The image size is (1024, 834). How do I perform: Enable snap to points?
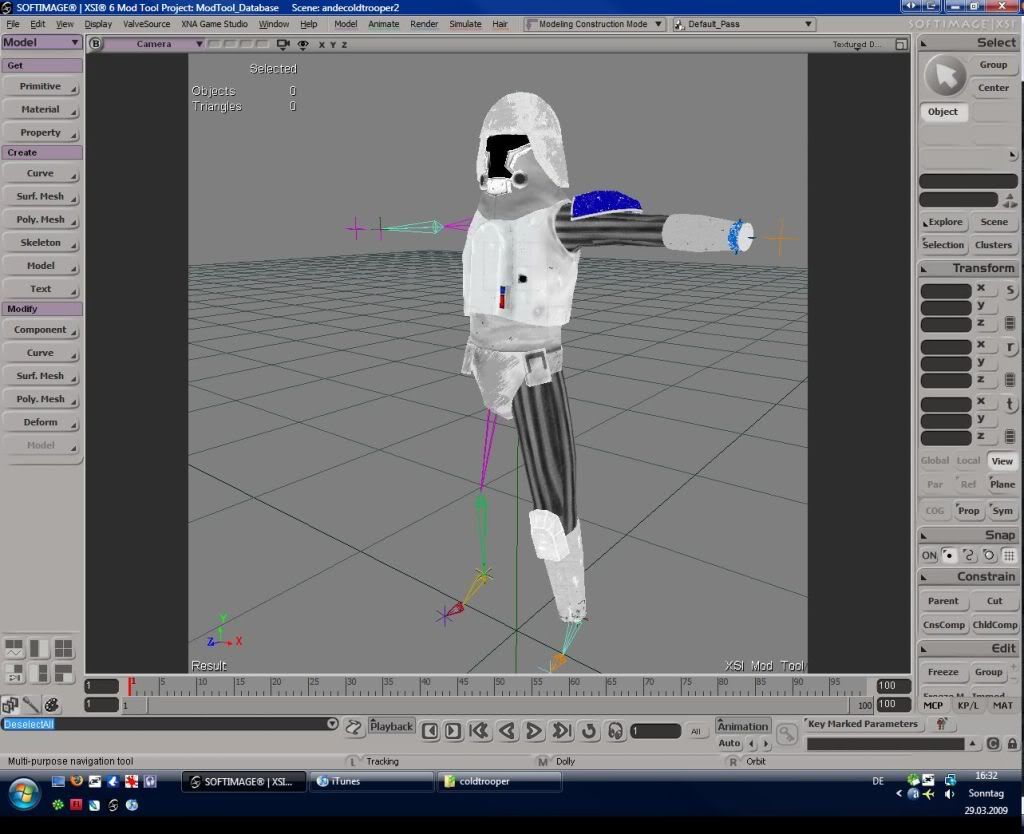[949, 556]
